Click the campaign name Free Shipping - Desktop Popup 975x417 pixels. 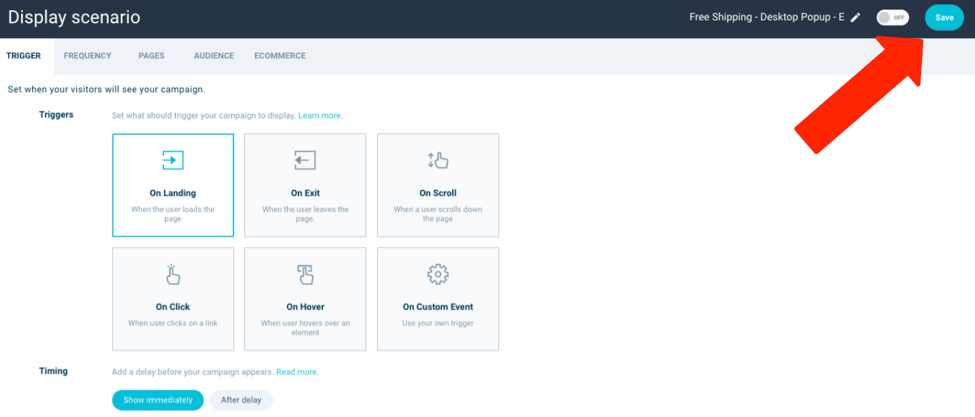click(767, 17)
